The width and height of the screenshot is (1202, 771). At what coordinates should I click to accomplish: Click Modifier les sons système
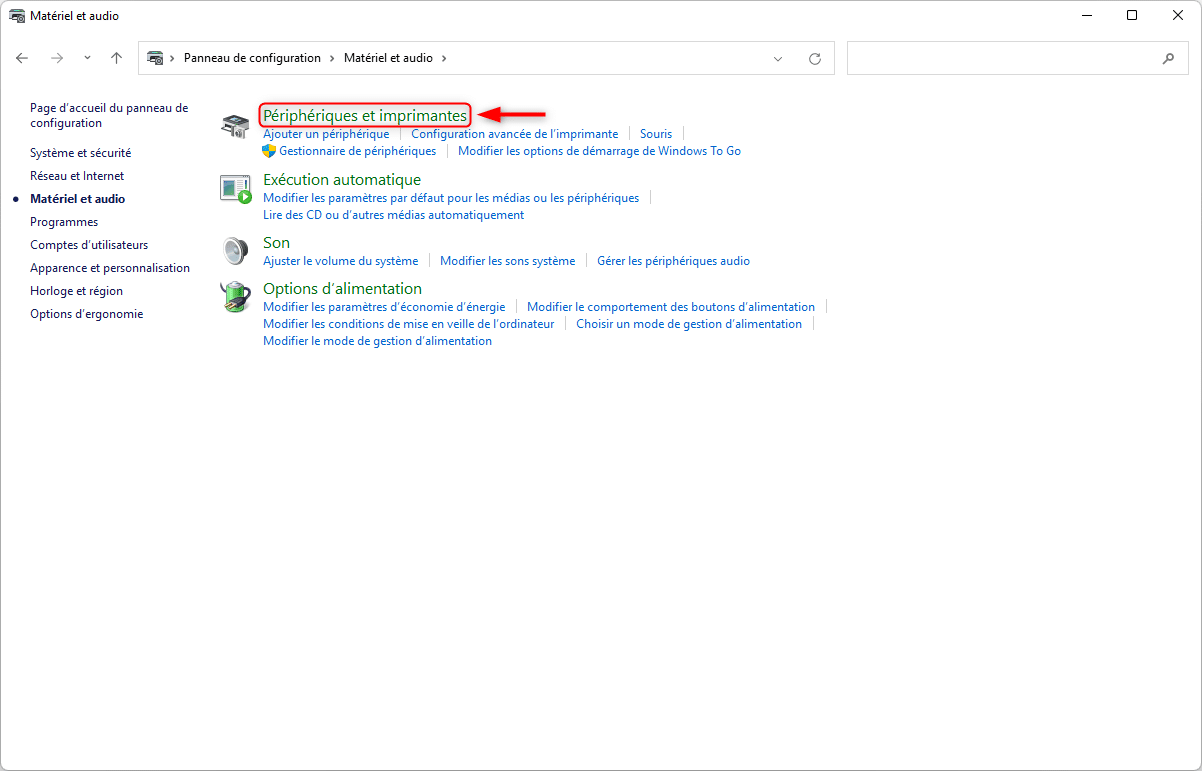coord(508,261)
